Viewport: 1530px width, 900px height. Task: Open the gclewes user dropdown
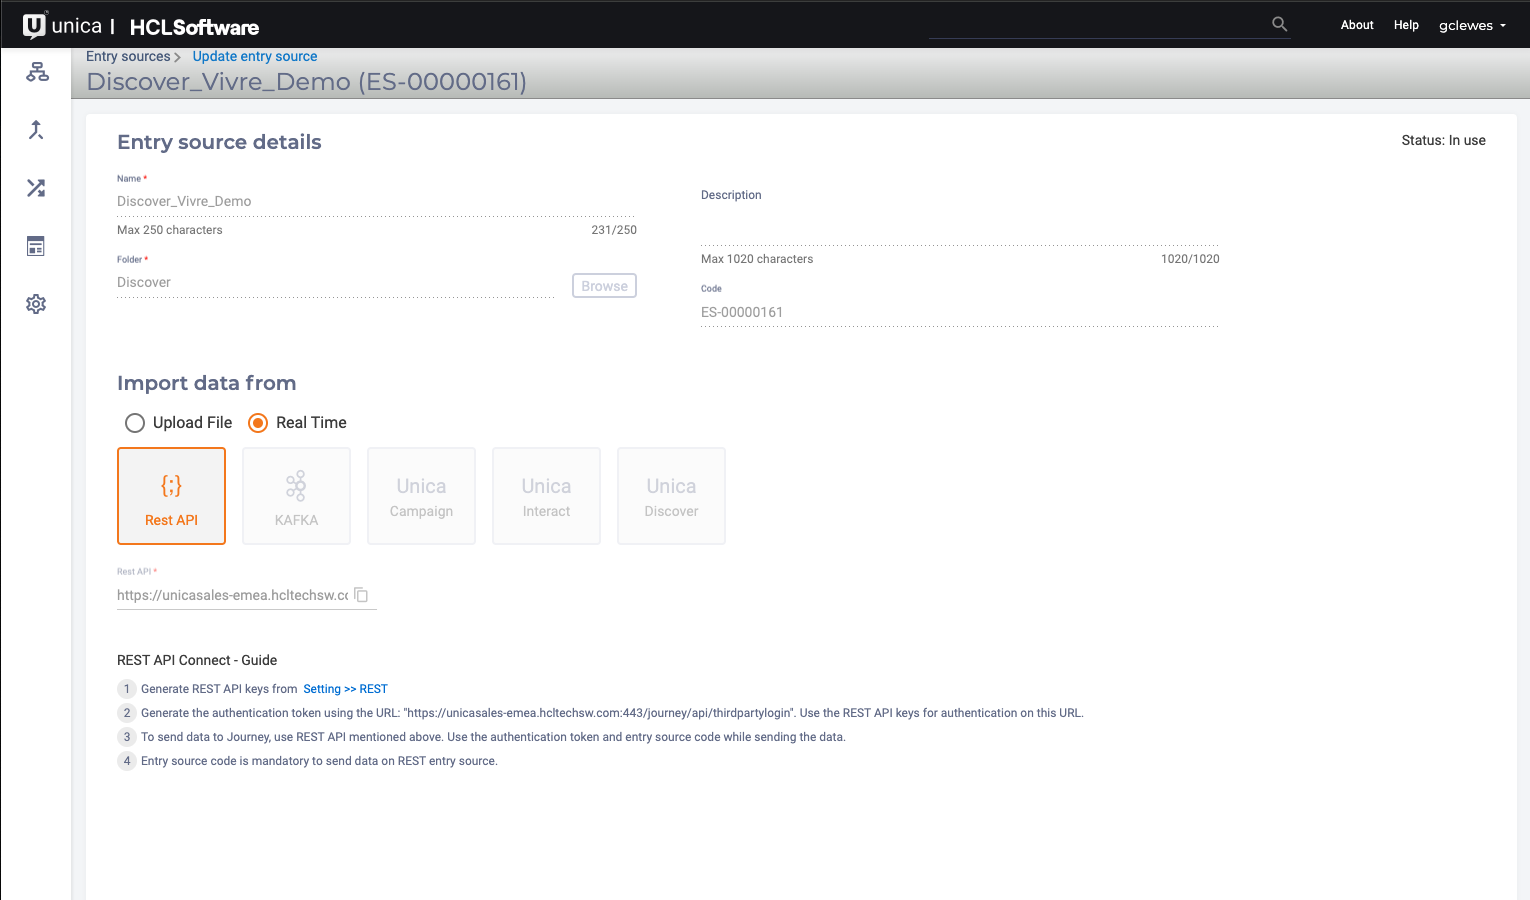tap(1472, 25)
